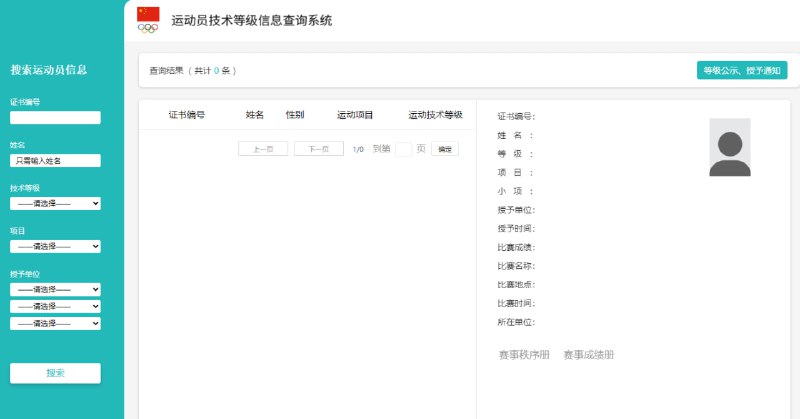
Task: Click the 运动技术等级 column header
Action: 435,115
